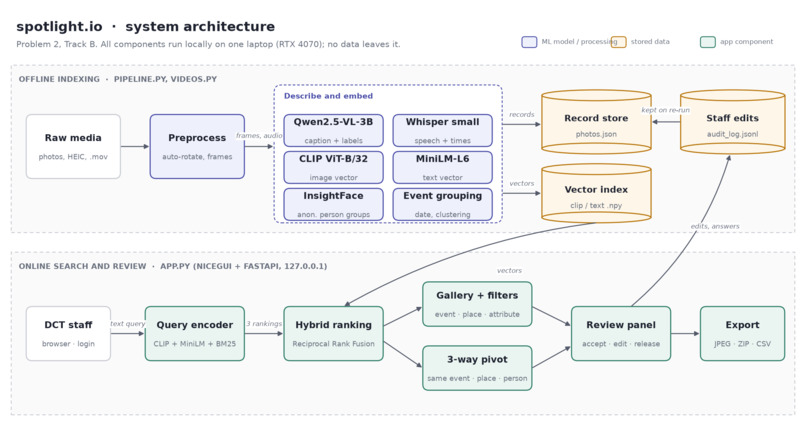Click the app component legend green swatch
This screenshot has width=806, height=436.
[708, 42]
